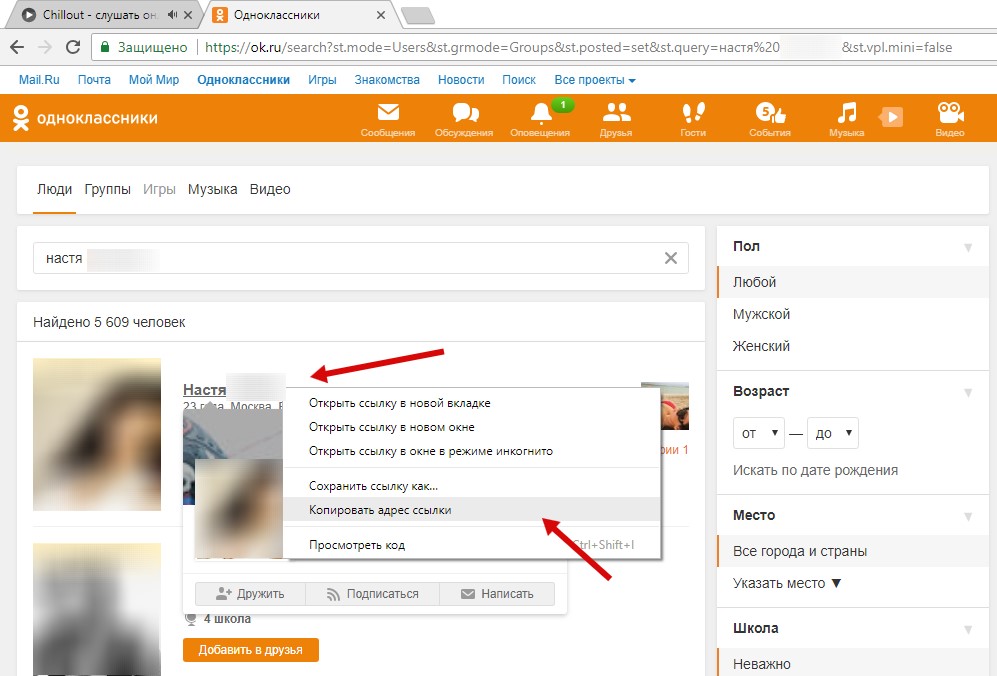Open the age 'до' dropdown
This screenshot has width=997, height=676.
coord(832,433)
